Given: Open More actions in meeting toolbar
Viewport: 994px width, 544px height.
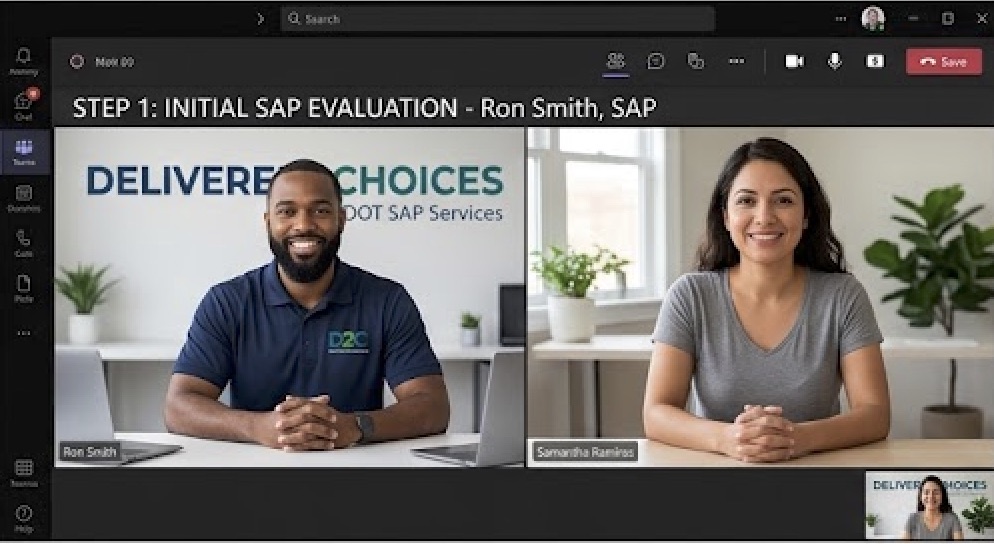Looking at the screenshot, I should [x=736, y=62].
